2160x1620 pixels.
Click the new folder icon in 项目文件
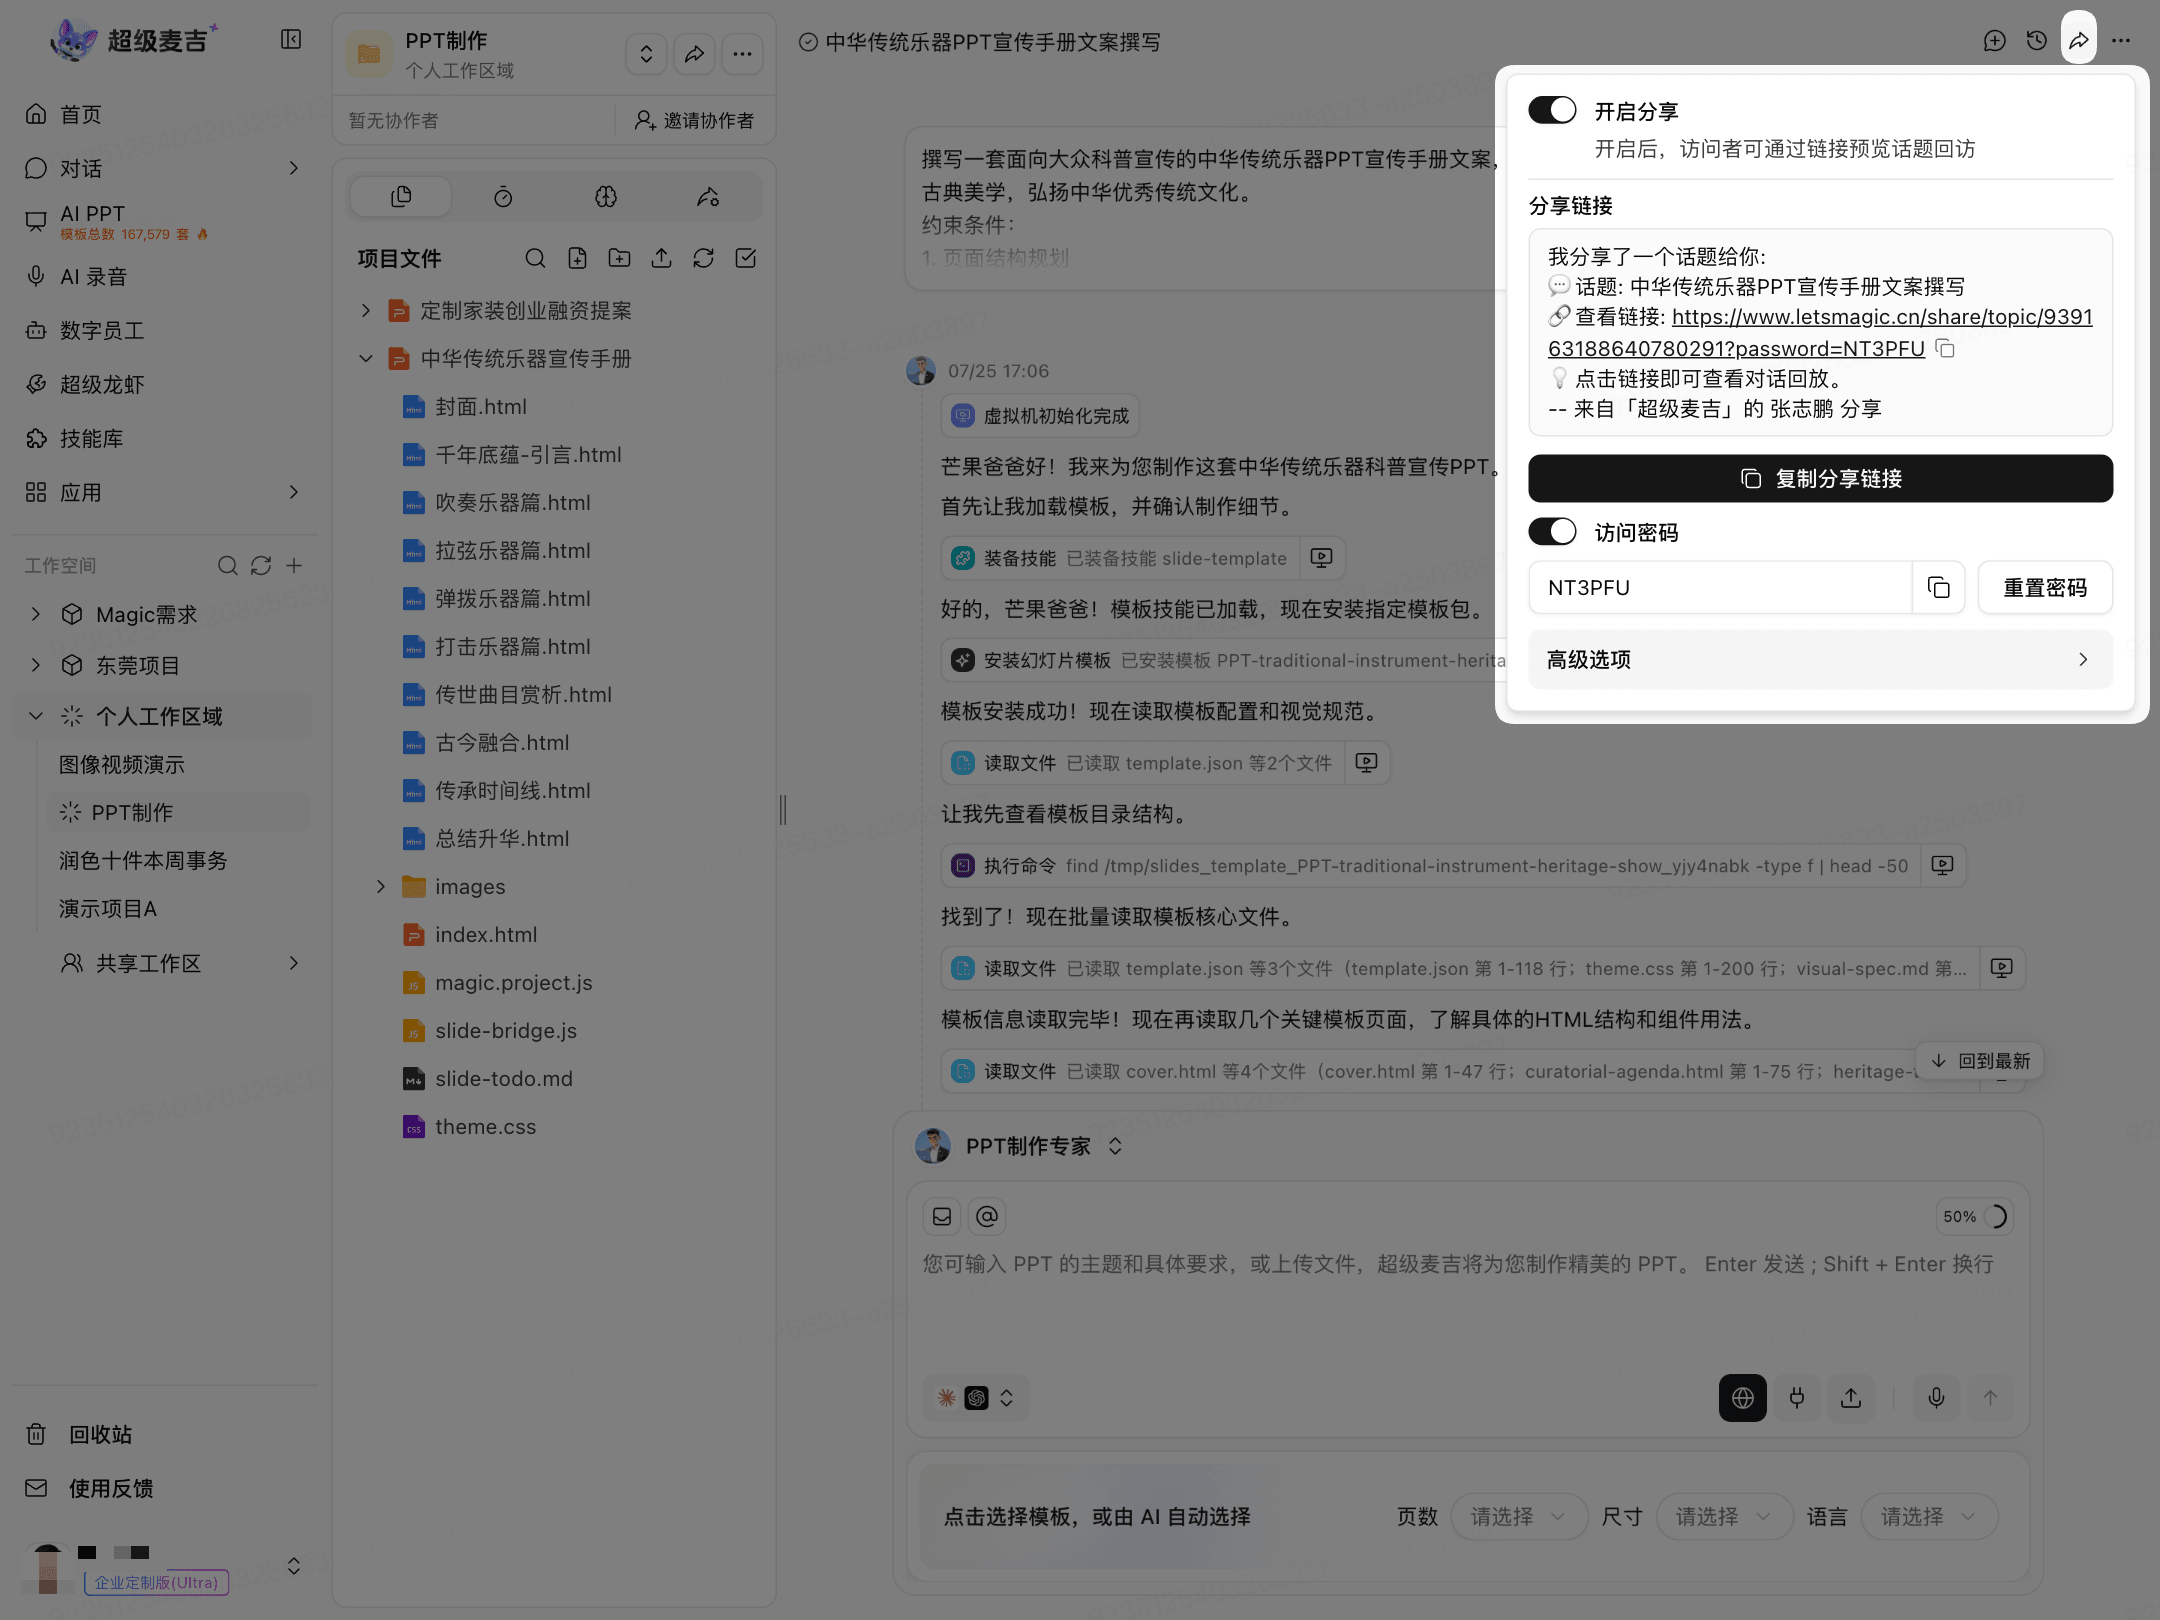tap(620, 259)
